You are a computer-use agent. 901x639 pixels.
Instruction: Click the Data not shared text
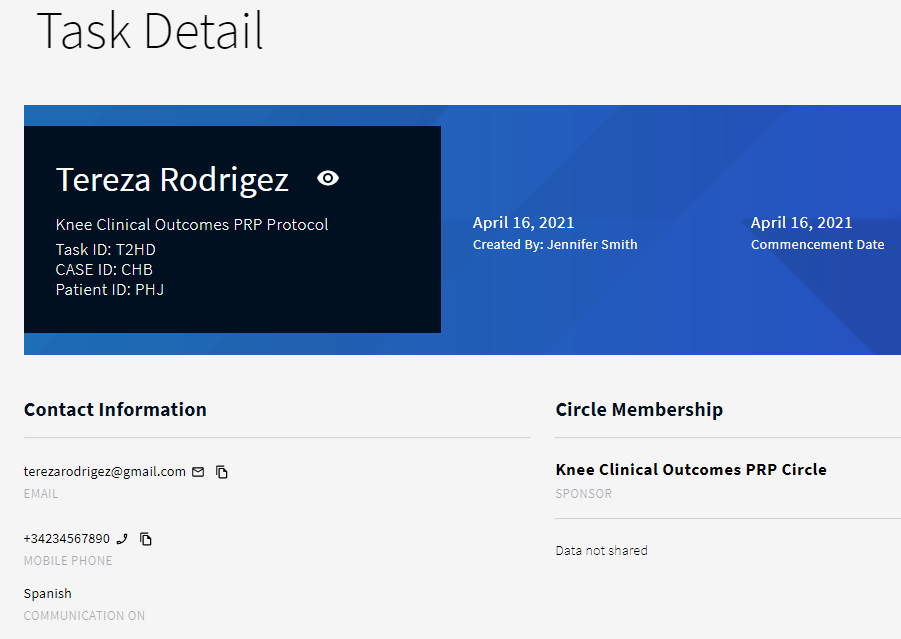click(x=601, y=551)
